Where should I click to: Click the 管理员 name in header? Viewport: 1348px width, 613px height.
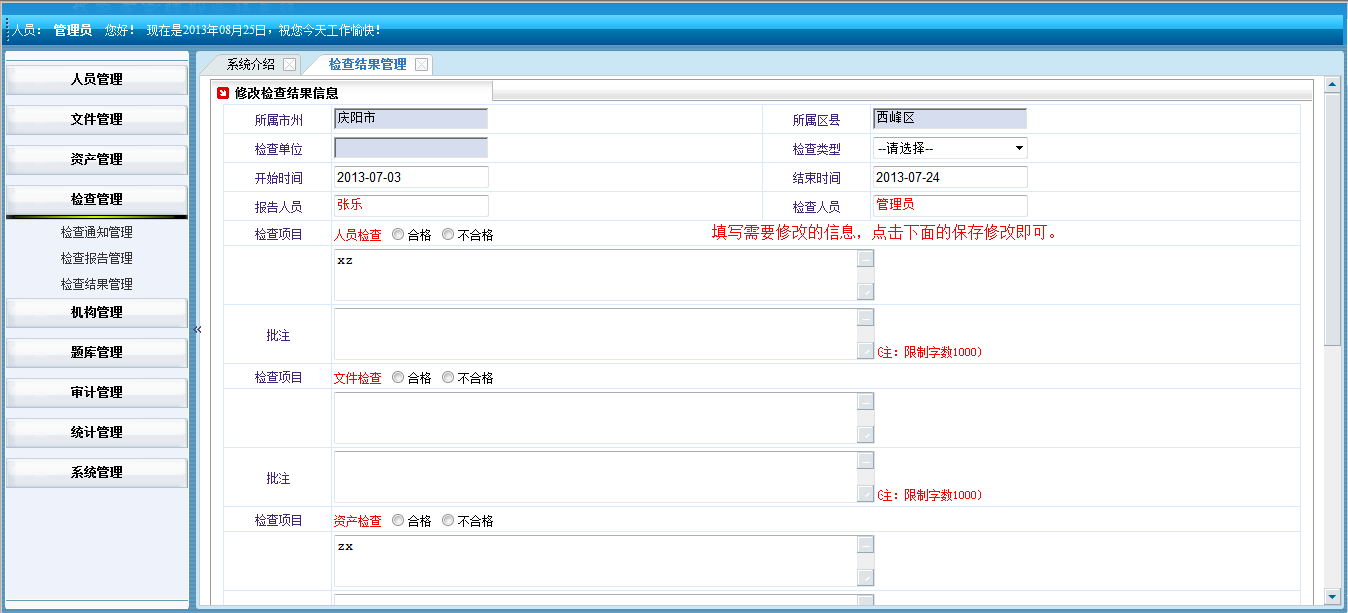click(x=73, y=31)
